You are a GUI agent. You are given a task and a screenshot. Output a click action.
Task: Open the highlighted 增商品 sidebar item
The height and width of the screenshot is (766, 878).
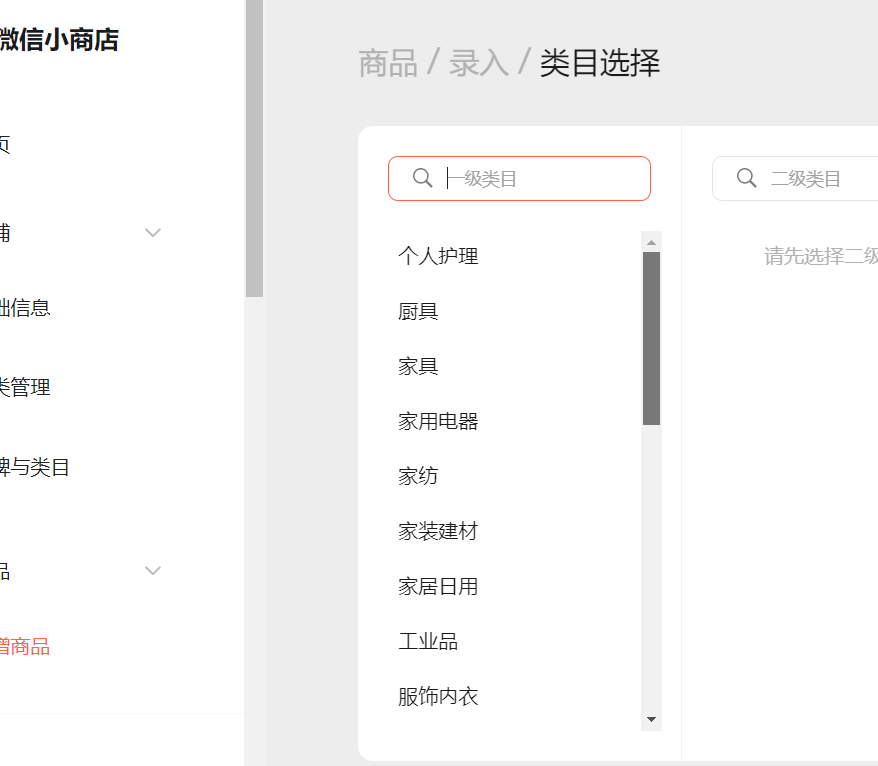25,647
